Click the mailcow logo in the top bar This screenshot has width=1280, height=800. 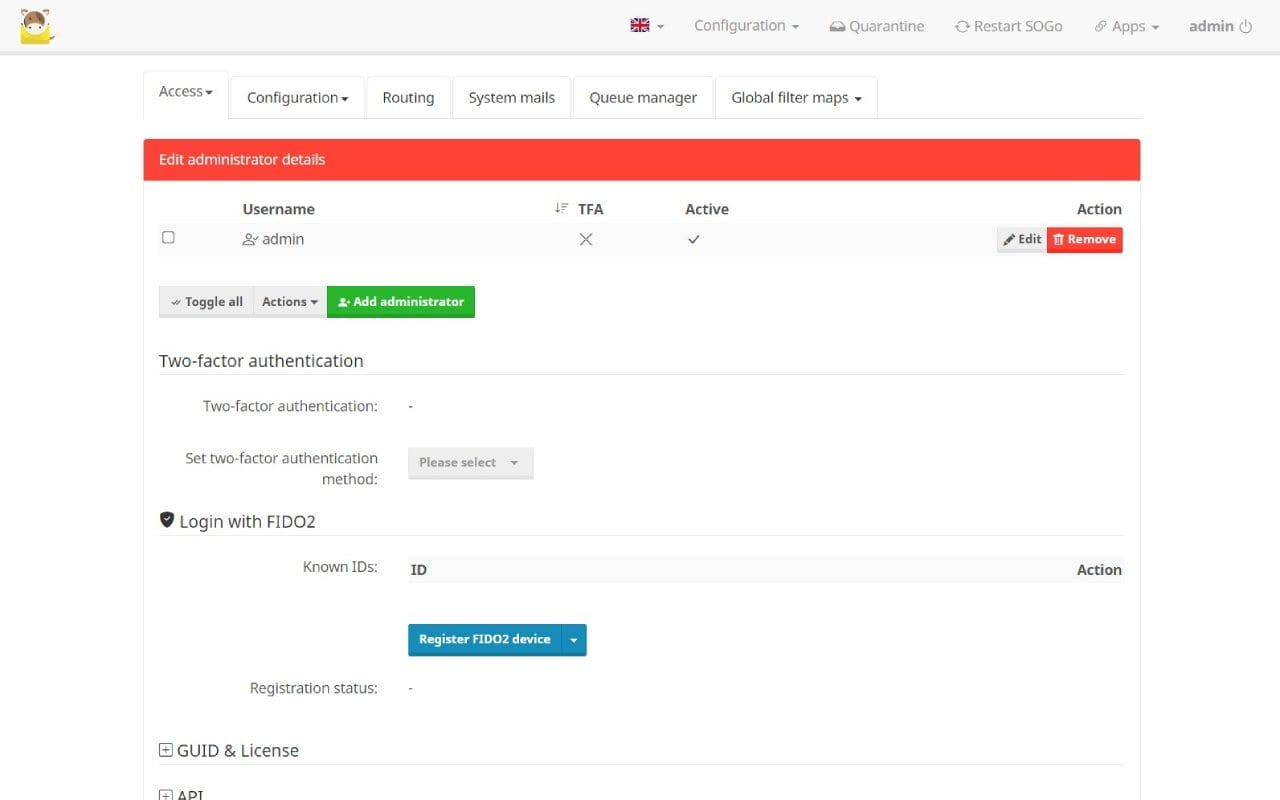click(37, 26)
